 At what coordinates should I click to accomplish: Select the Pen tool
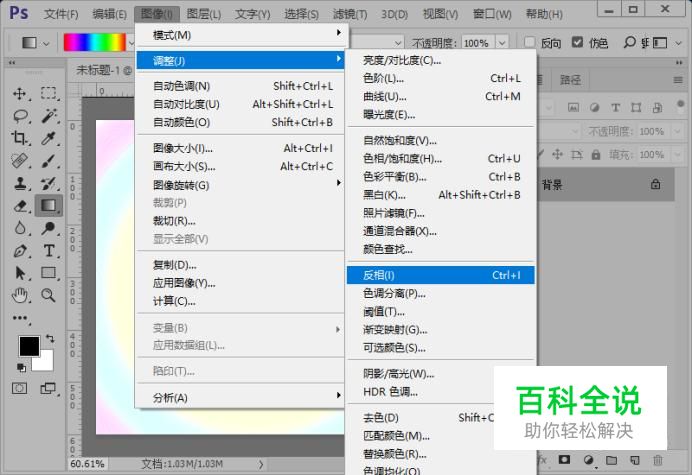click(x=19, y=251)
